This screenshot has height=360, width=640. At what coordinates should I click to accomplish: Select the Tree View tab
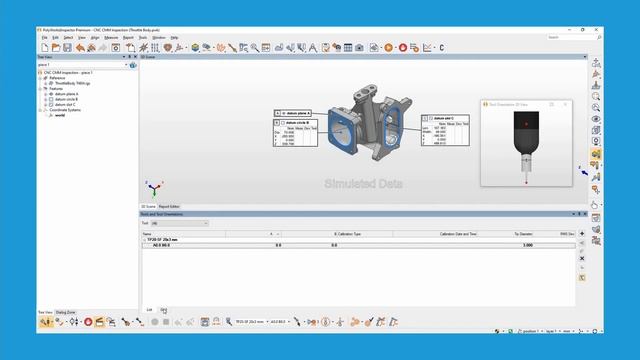coord(45,312)
